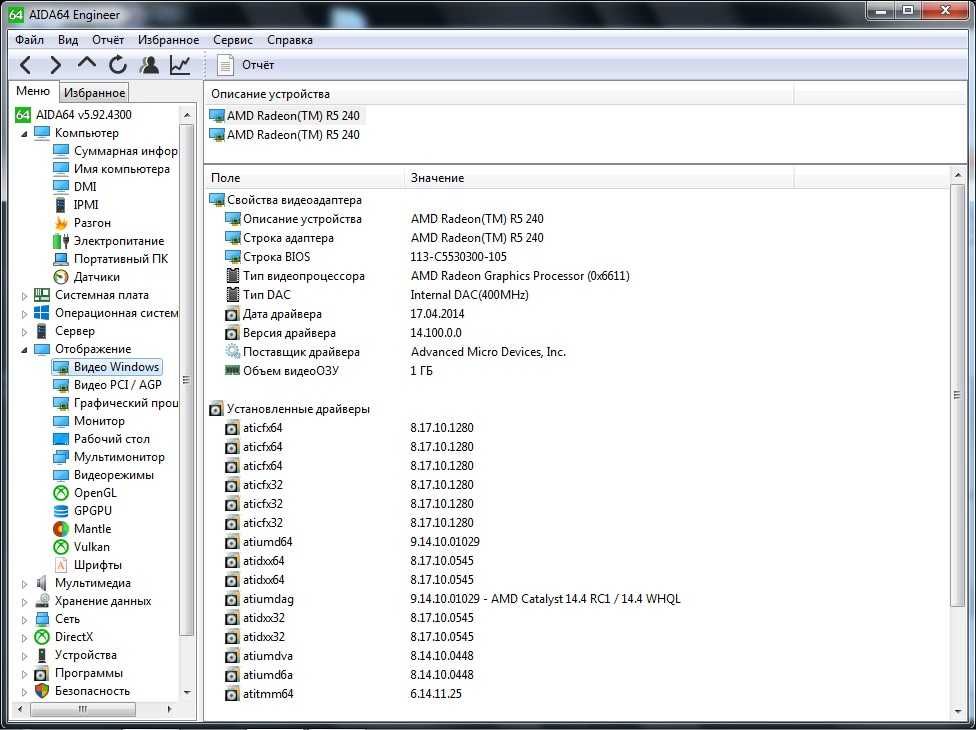Screen dimensions: 976x730
Task: Select AIDA64 v5.92.4300 root node
Action: pyautogui.click(x=83, y=115)
